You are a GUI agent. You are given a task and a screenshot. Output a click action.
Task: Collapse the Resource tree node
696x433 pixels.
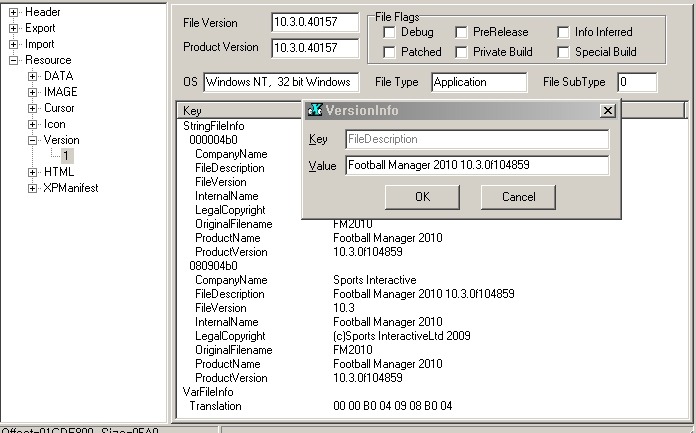[14, 60]
